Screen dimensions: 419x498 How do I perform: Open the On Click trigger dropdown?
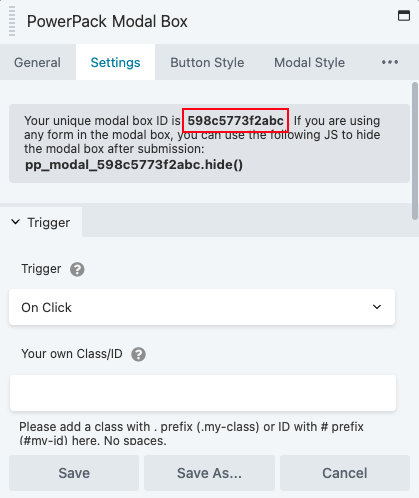pyautogui.click(x=202, y=307)
